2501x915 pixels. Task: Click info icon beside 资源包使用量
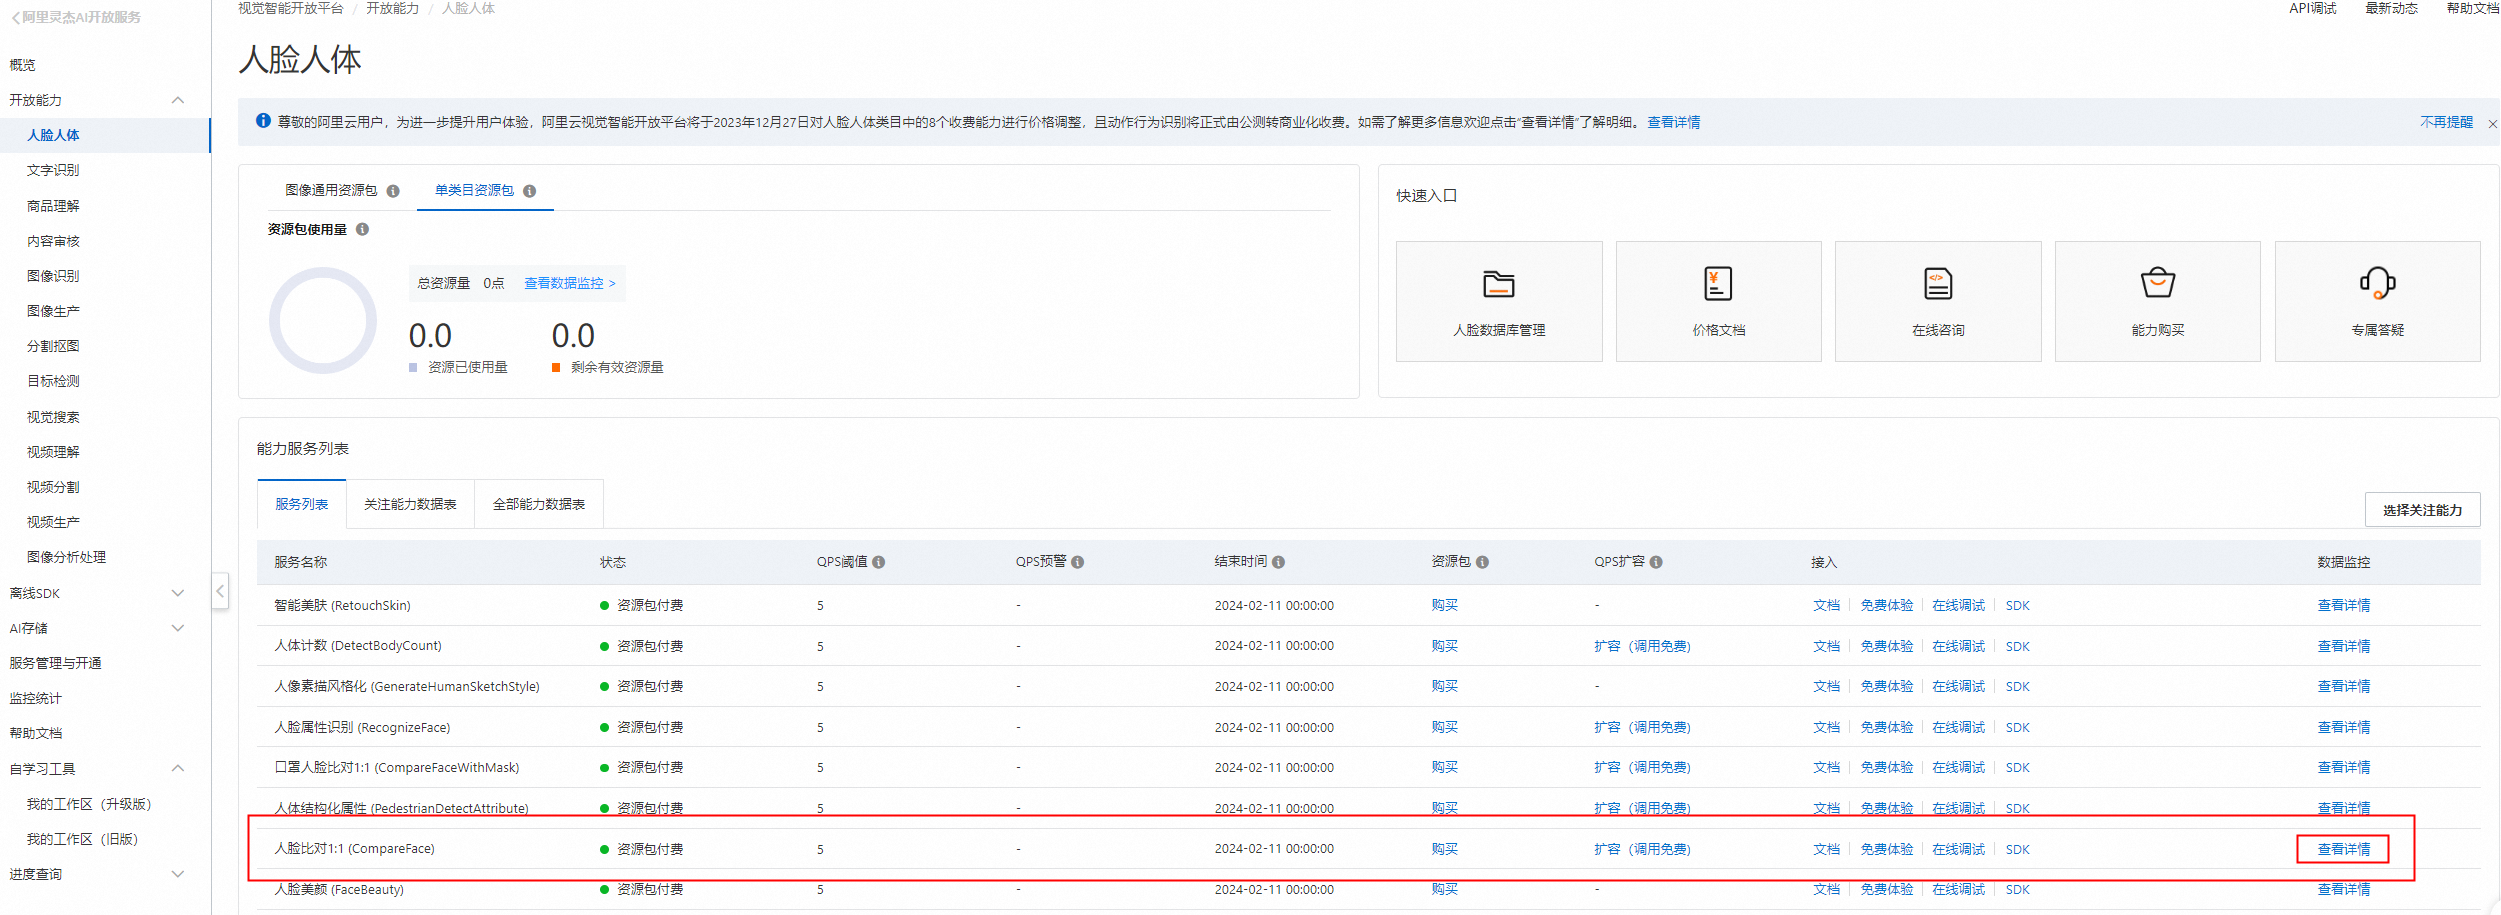pos(362,229)
